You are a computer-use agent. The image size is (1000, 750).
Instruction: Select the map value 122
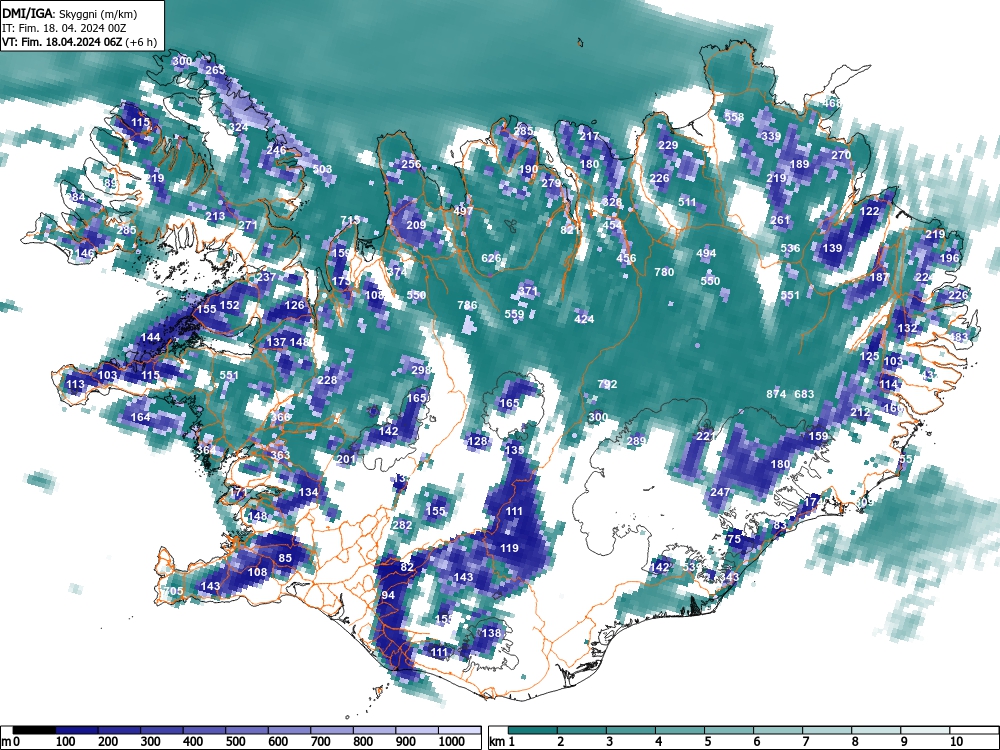870,211
